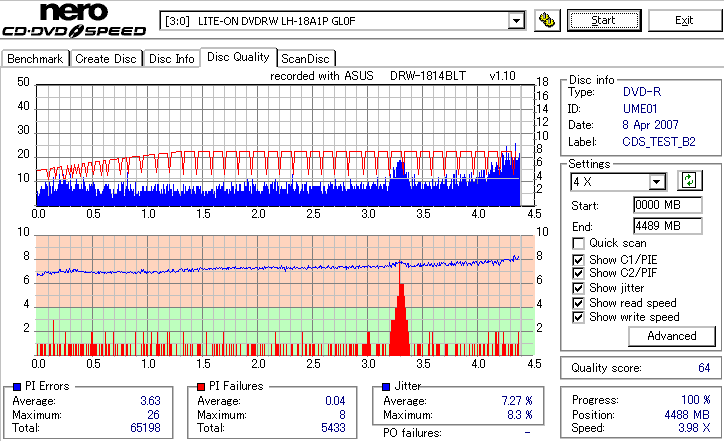Image resolution: width=724 pixels, height=441 pixels.
Task: Click PI Failures total value 5433
Action: pyautogui.click(x=333, y=428)
